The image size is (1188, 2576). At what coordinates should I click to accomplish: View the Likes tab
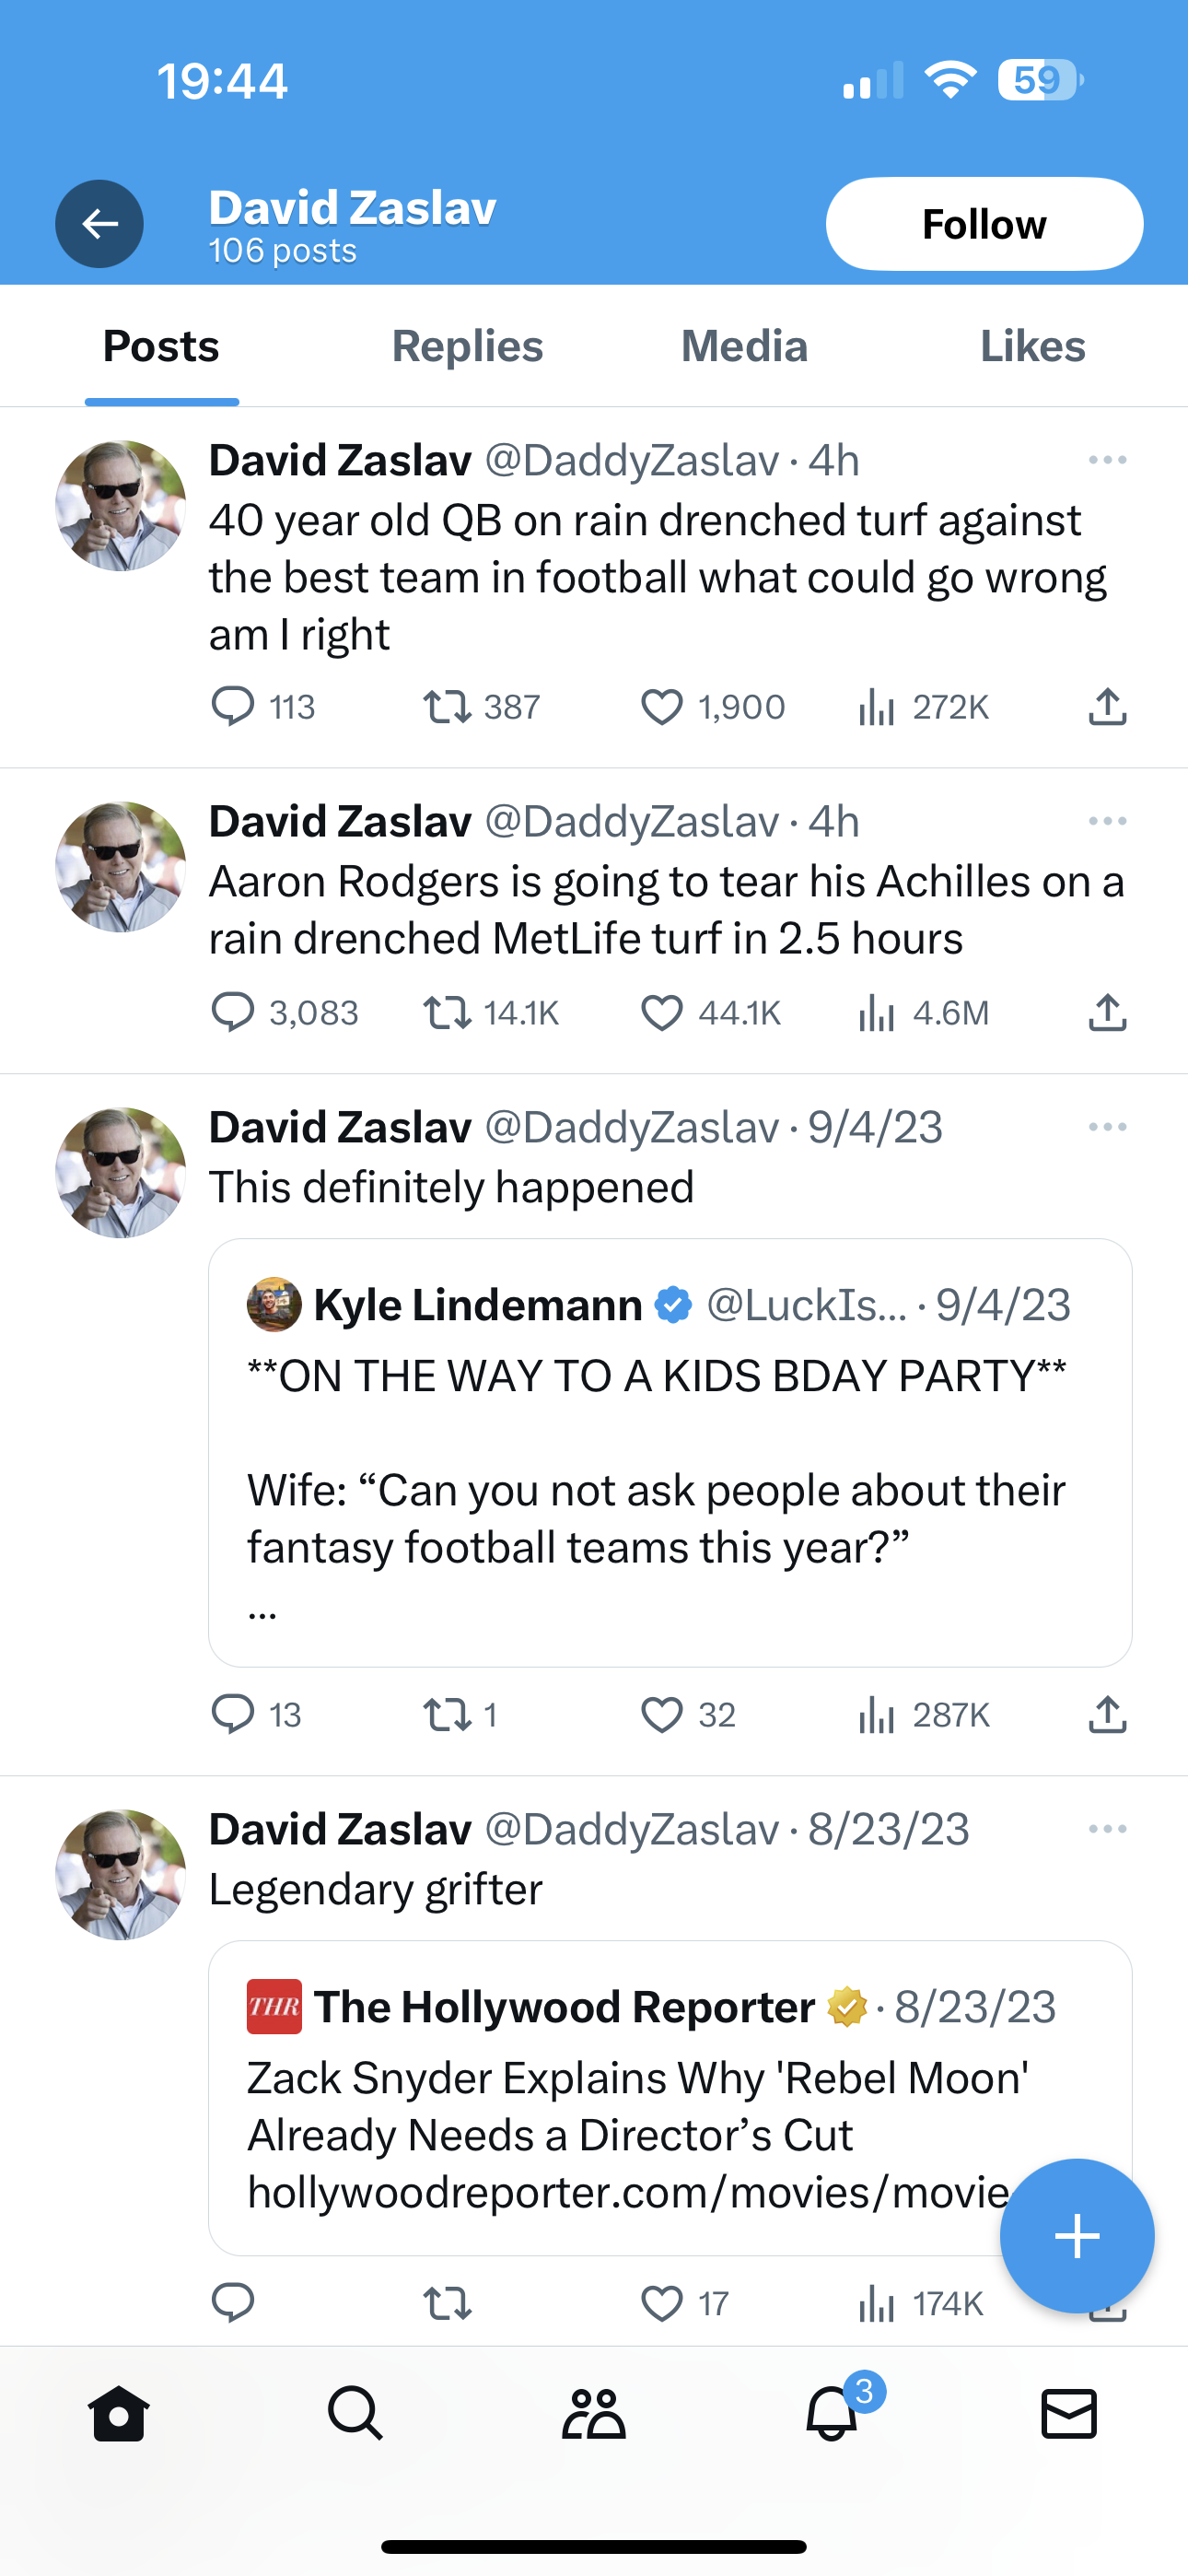tap(1032, 346)
